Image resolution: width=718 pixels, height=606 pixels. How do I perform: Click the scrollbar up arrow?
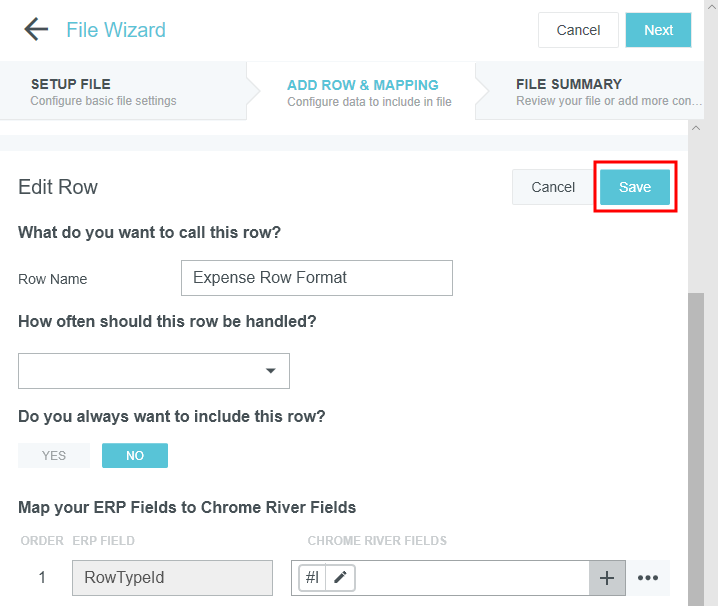697,129
